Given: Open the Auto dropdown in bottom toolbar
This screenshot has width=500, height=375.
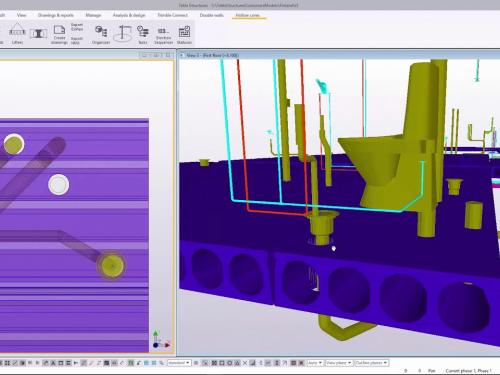Looking at the screenshot, I should pos(315,363).
